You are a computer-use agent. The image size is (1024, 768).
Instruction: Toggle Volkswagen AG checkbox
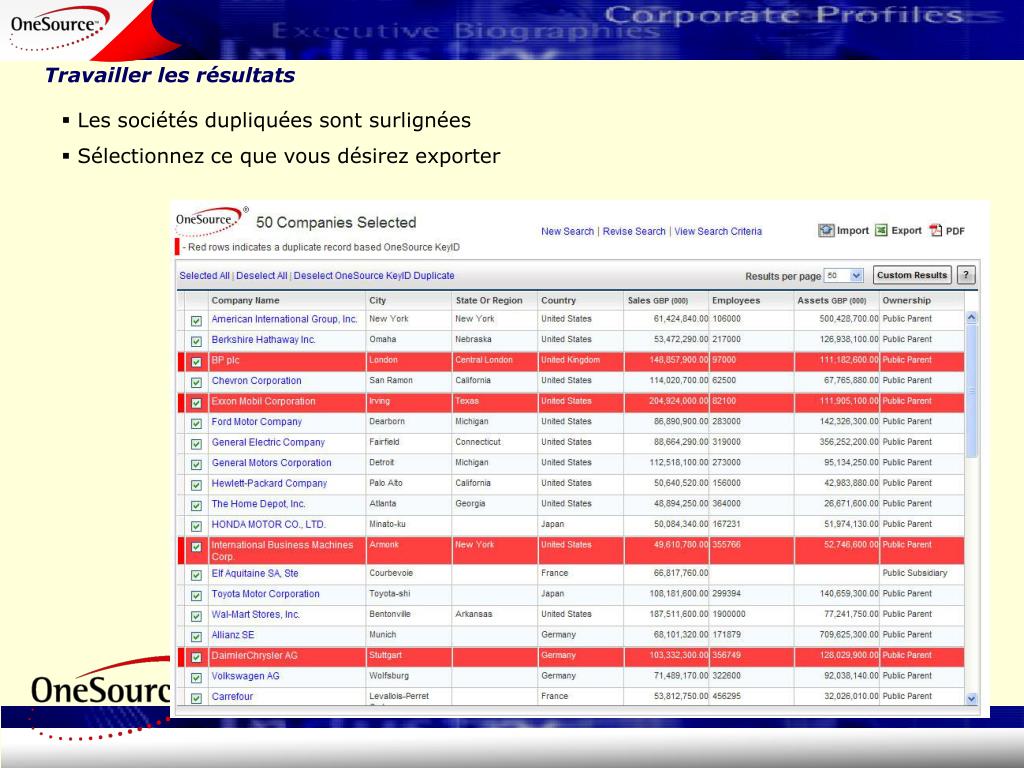[x=196, y=678]
